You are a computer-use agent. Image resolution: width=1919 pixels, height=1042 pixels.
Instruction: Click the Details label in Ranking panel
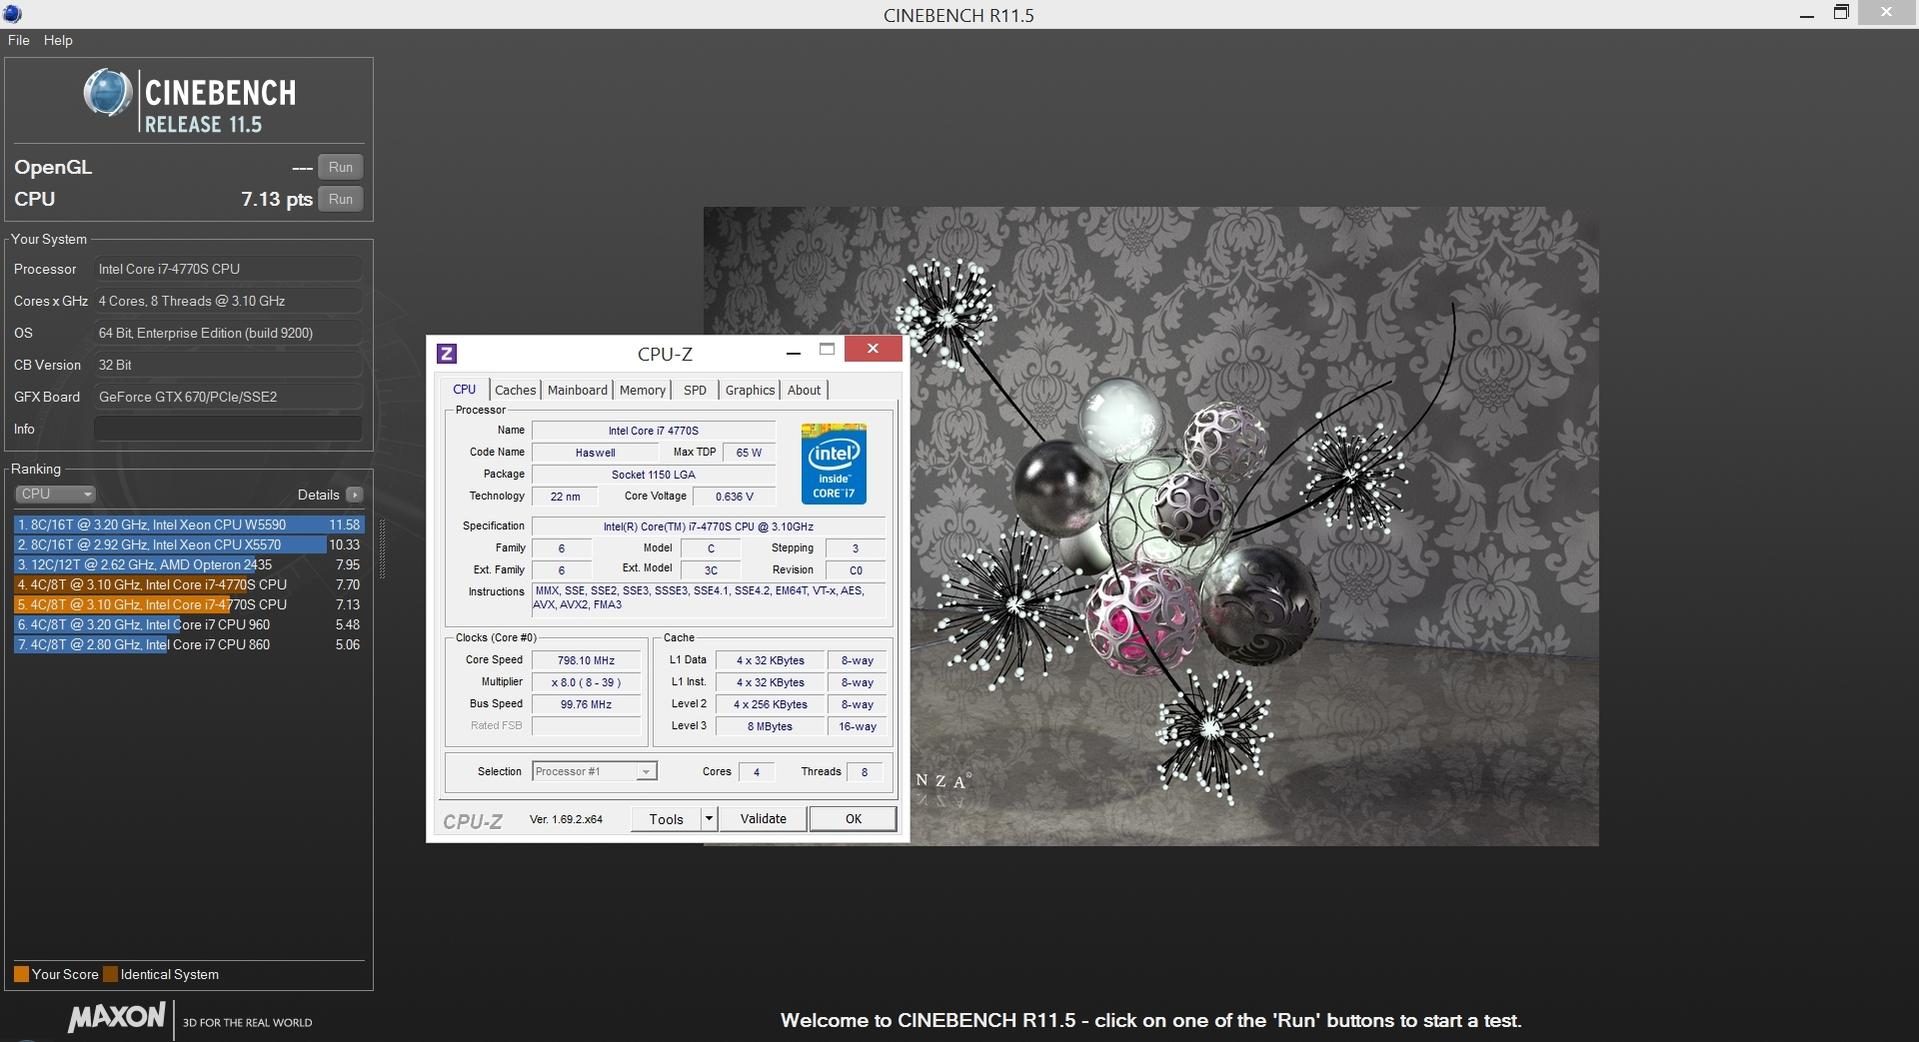318,494
